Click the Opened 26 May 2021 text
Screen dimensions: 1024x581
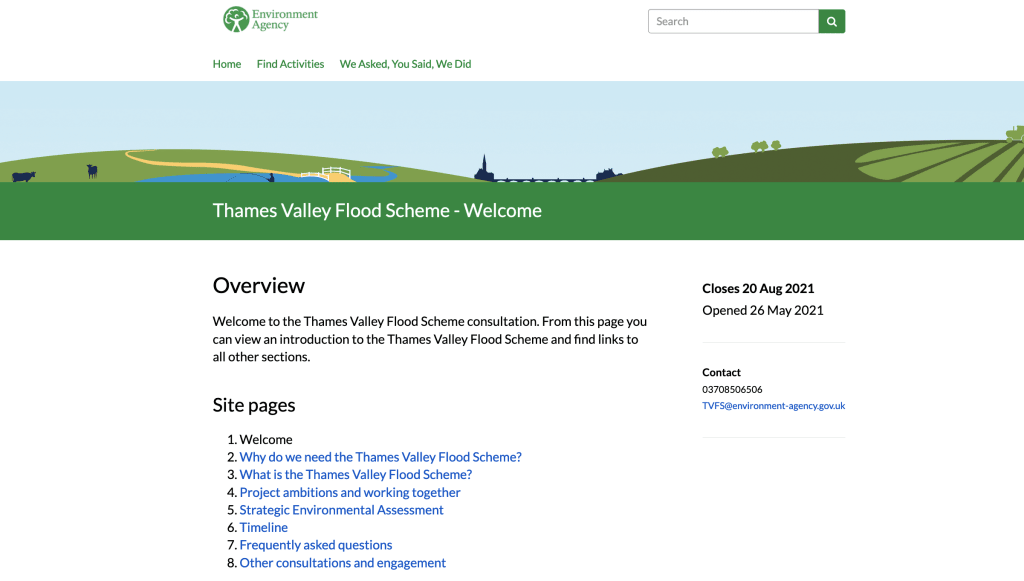tap(763, 310)
